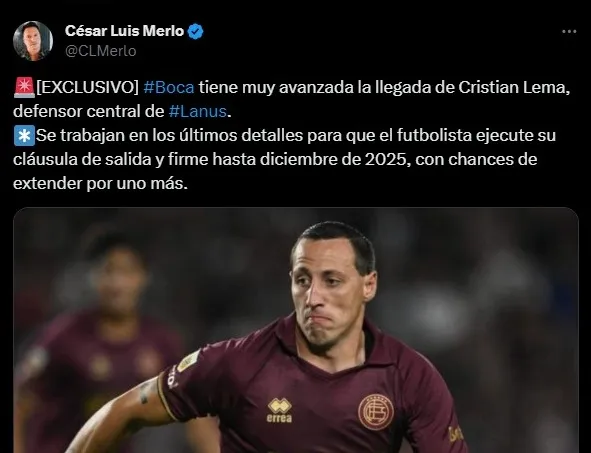Image resolution: width=591 pixels, height=453 pixels.
Task: Follow the #Lanus hashtag link
Action: tap(198, 112)
